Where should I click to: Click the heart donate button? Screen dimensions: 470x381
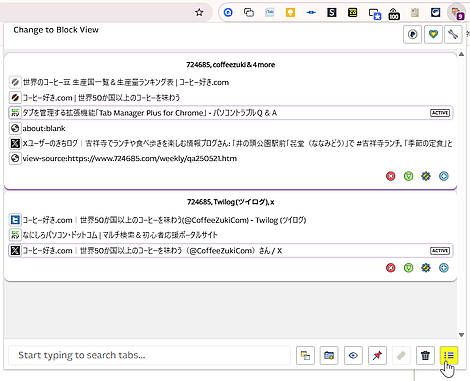tap(433, 34)
